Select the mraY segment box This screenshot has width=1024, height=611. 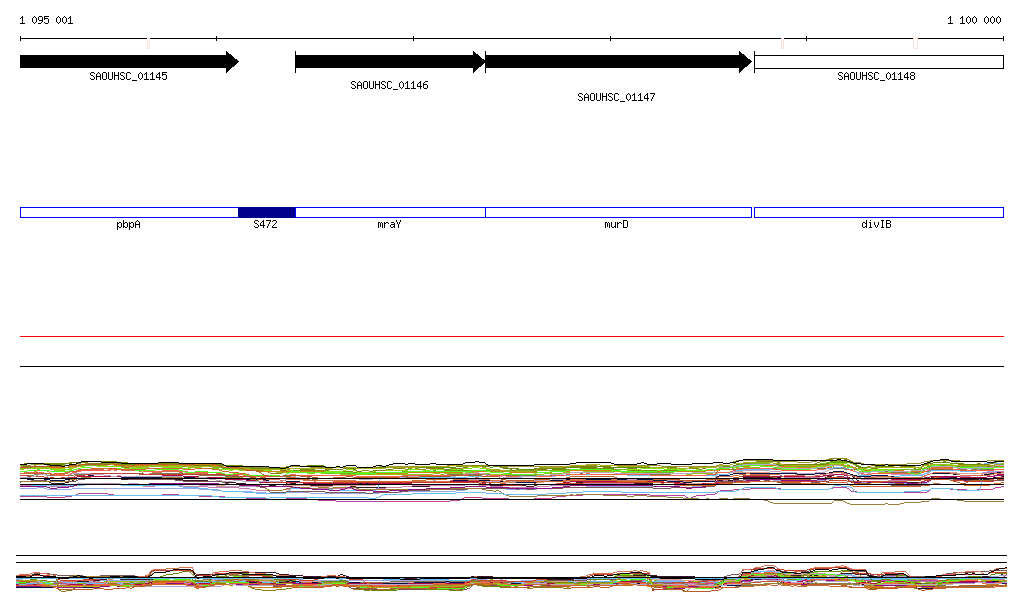(x=391, y=212)
